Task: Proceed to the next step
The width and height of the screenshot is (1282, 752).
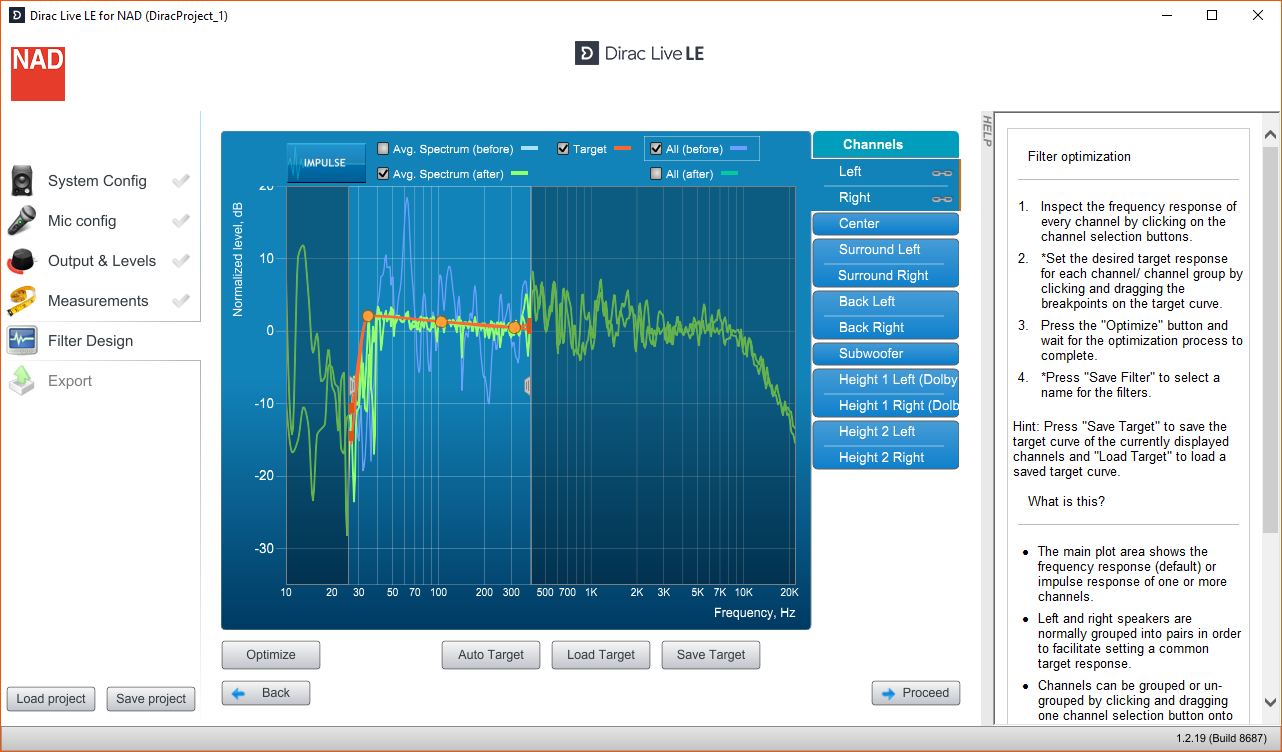Action: (916, 693)
